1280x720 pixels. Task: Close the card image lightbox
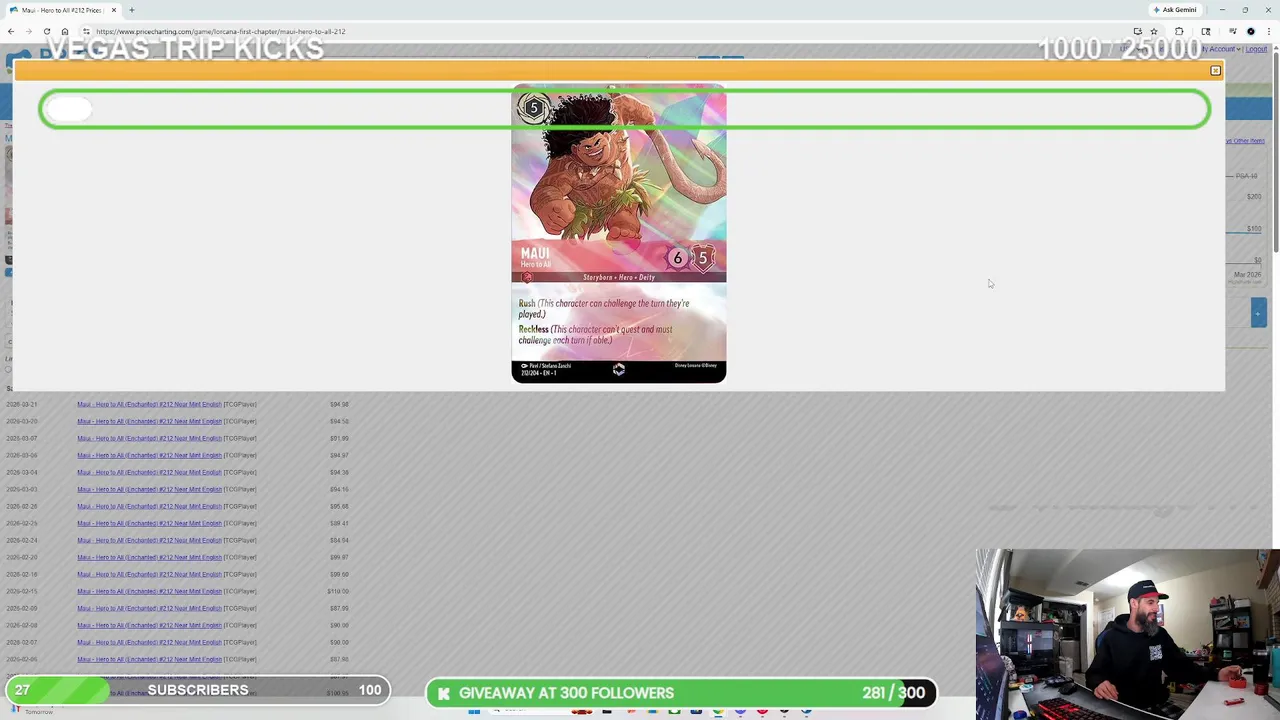coord(1215,71)
